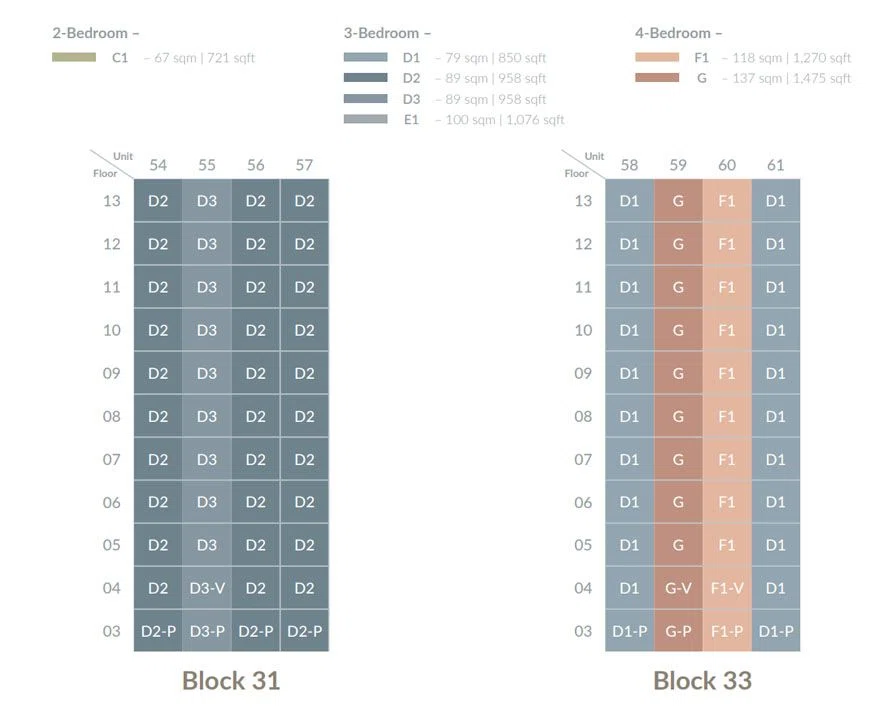
Task: Click unit 54 D2 on floor 13
Action: click(158, 200)
